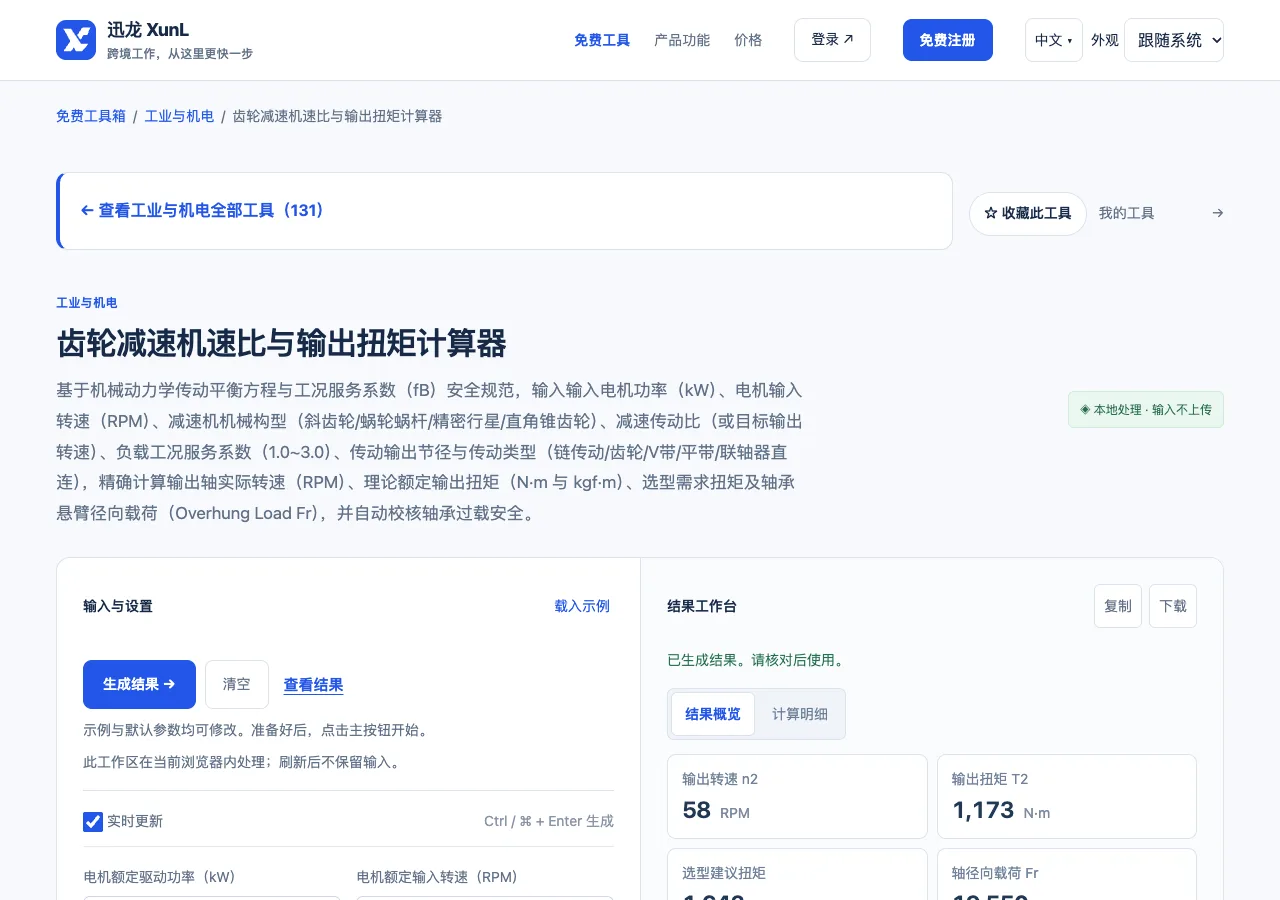Click the 清空 button
Viewport: 1280px width, 900px height.
(237, 684)
